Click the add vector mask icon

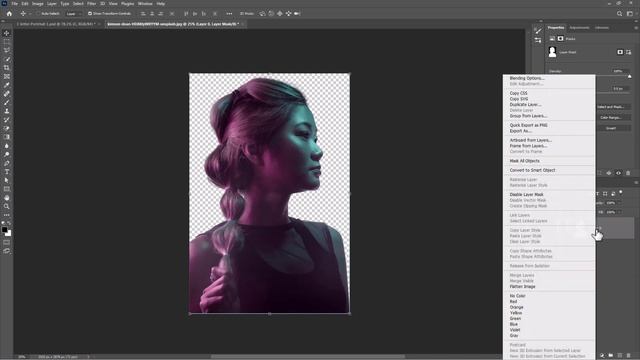pos(629,52)
